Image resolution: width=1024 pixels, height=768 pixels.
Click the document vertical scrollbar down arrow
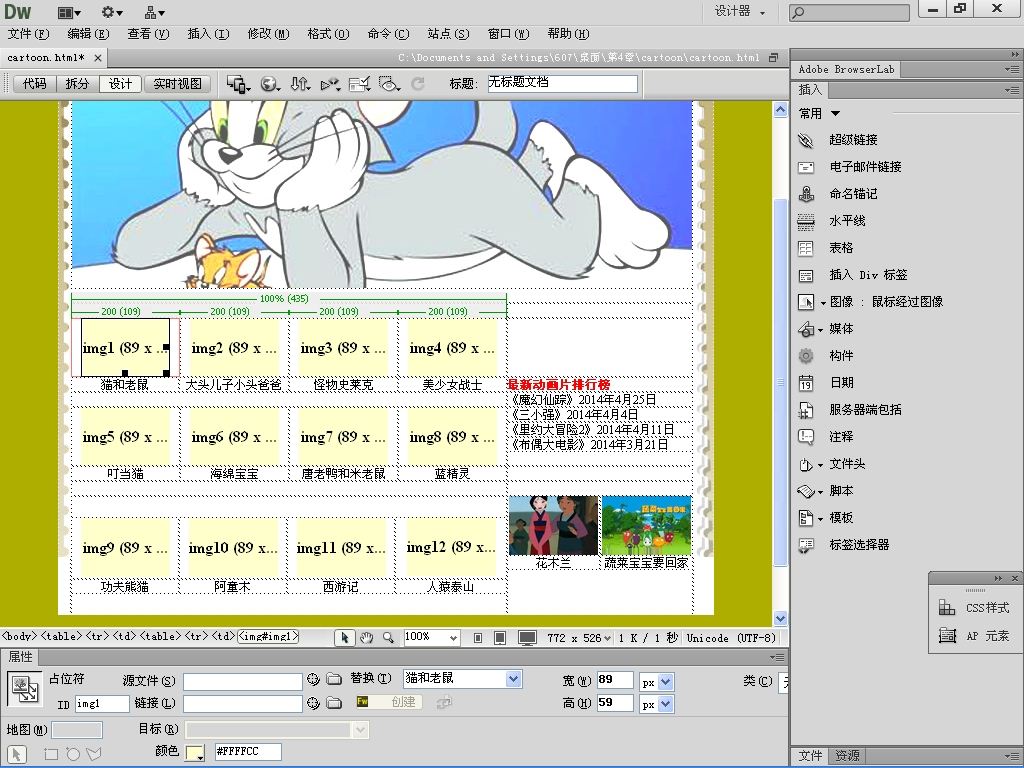(x=780, y=618)
